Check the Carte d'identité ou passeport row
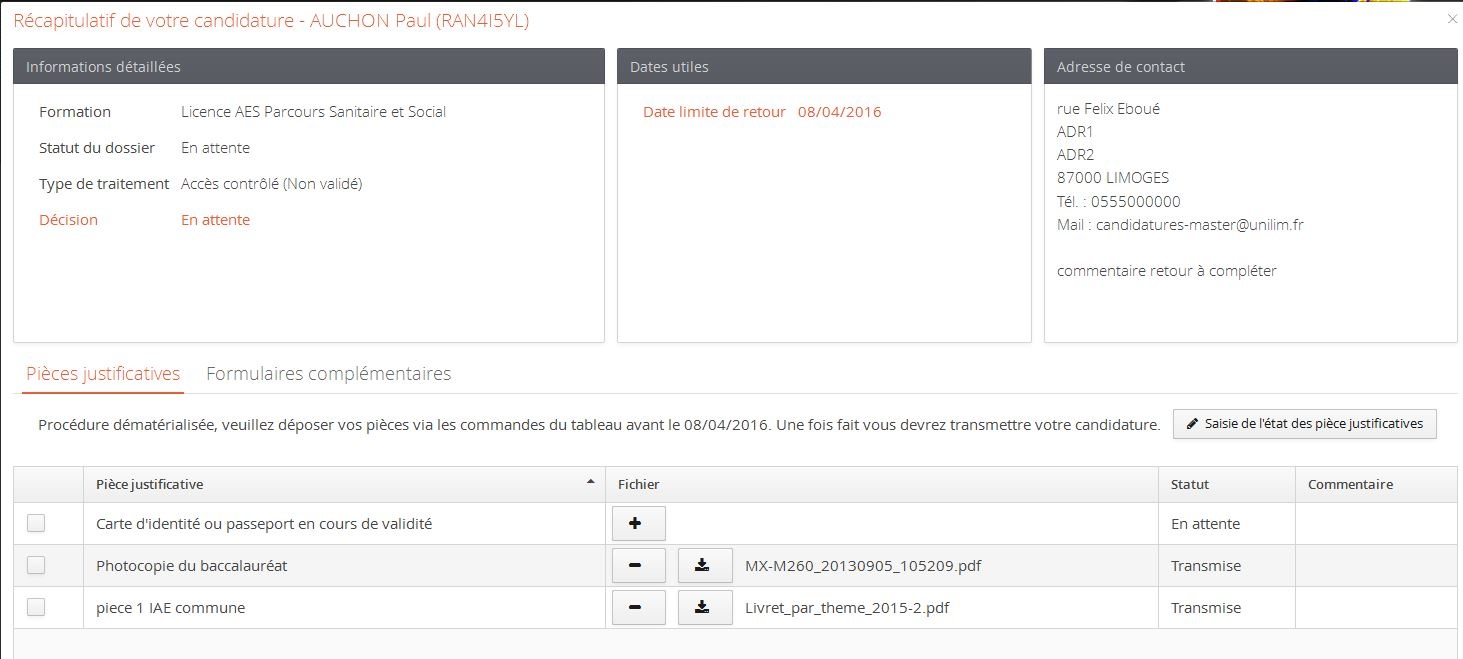 pos(36,523)
